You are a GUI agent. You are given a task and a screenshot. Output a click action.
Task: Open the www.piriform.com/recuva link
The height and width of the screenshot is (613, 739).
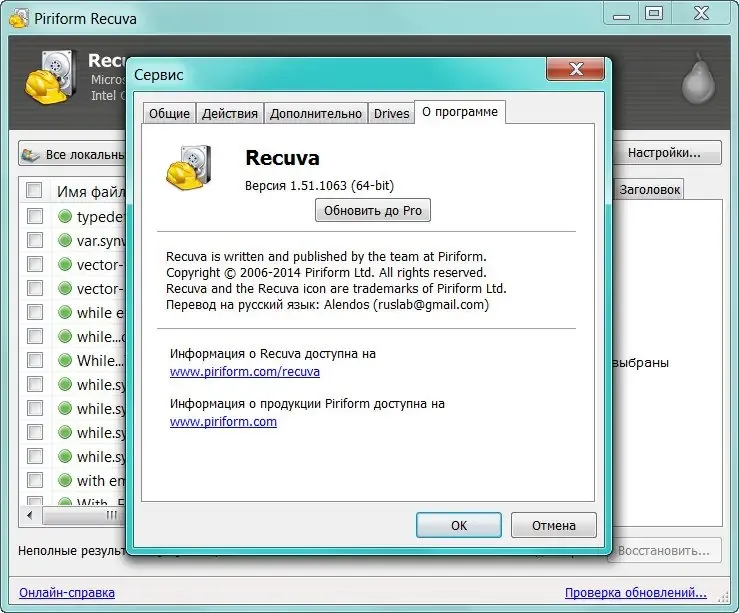tap(245, 372)
